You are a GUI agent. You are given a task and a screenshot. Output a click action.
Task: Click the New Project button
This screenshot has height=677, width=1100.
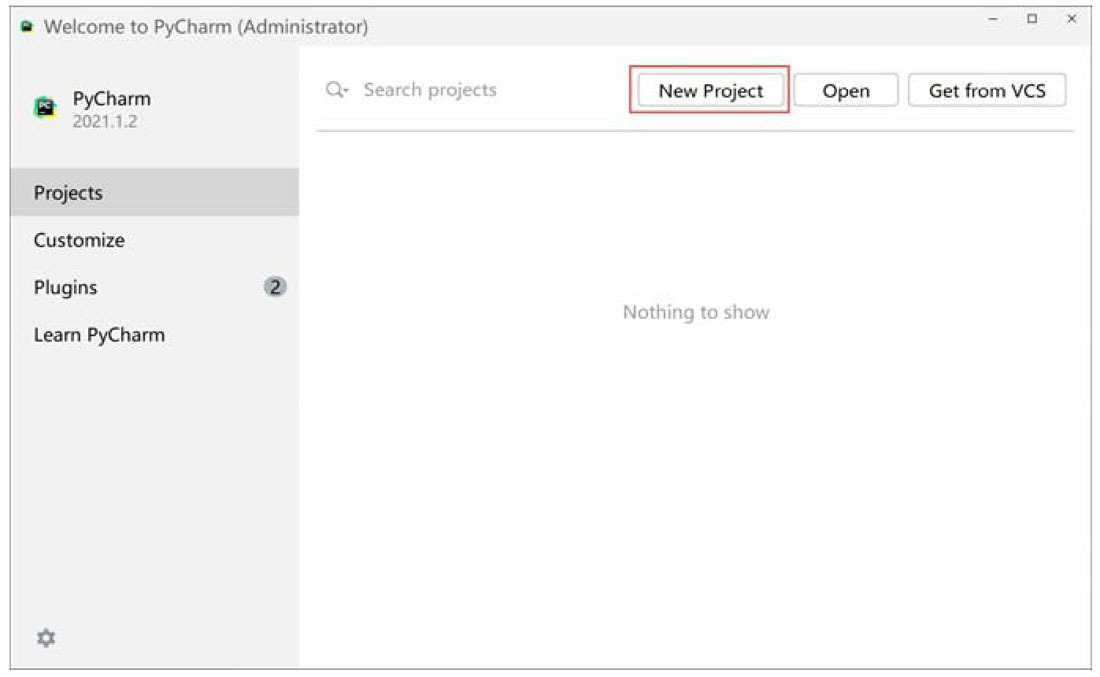[711, 91]
